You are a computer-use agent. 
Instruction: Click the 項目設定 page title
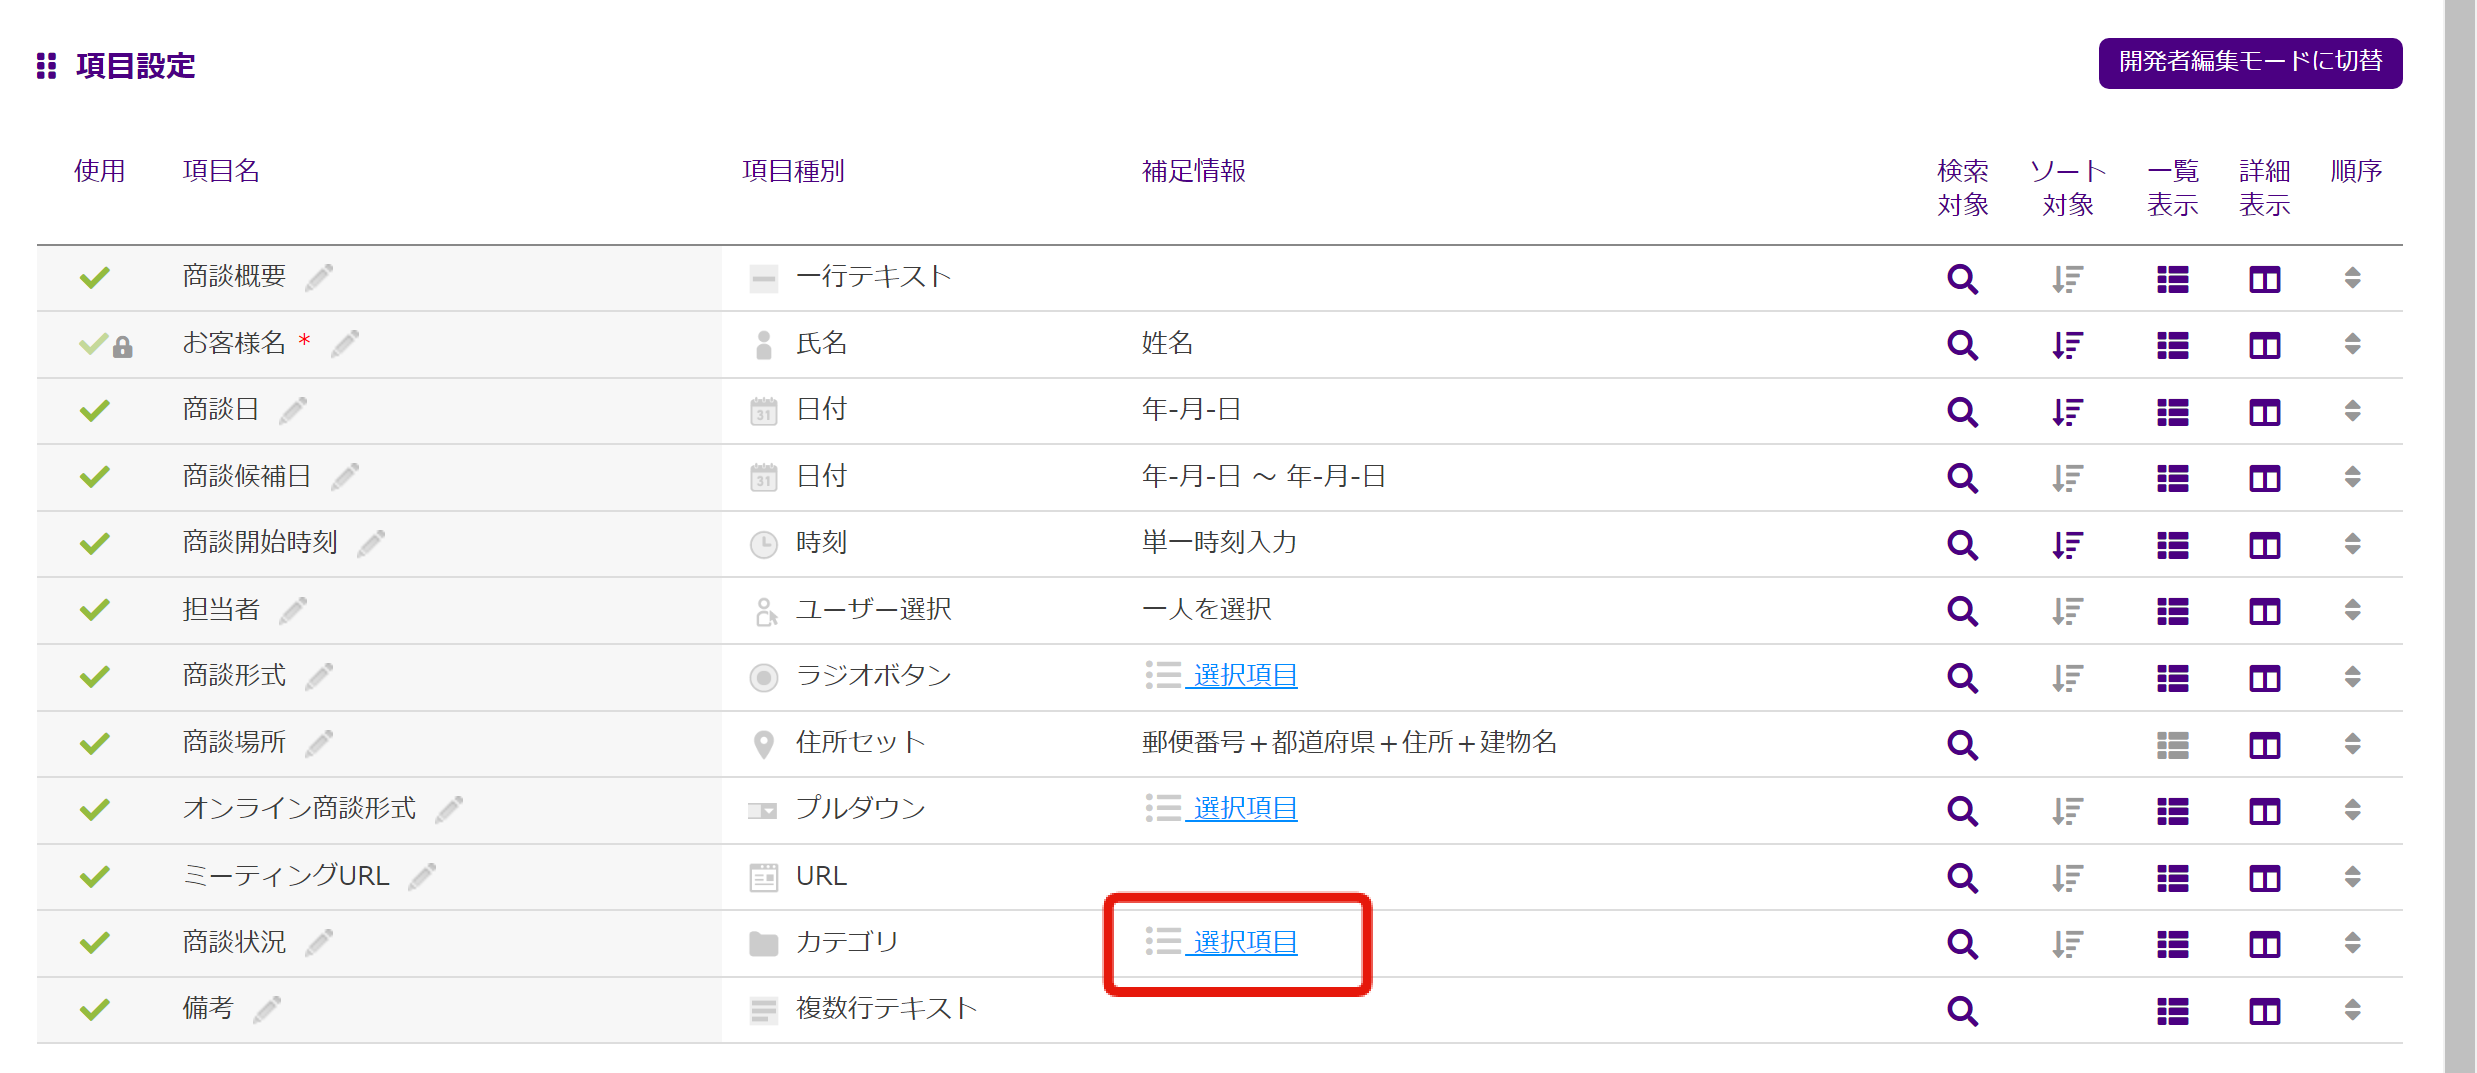[x=135, y=66]
